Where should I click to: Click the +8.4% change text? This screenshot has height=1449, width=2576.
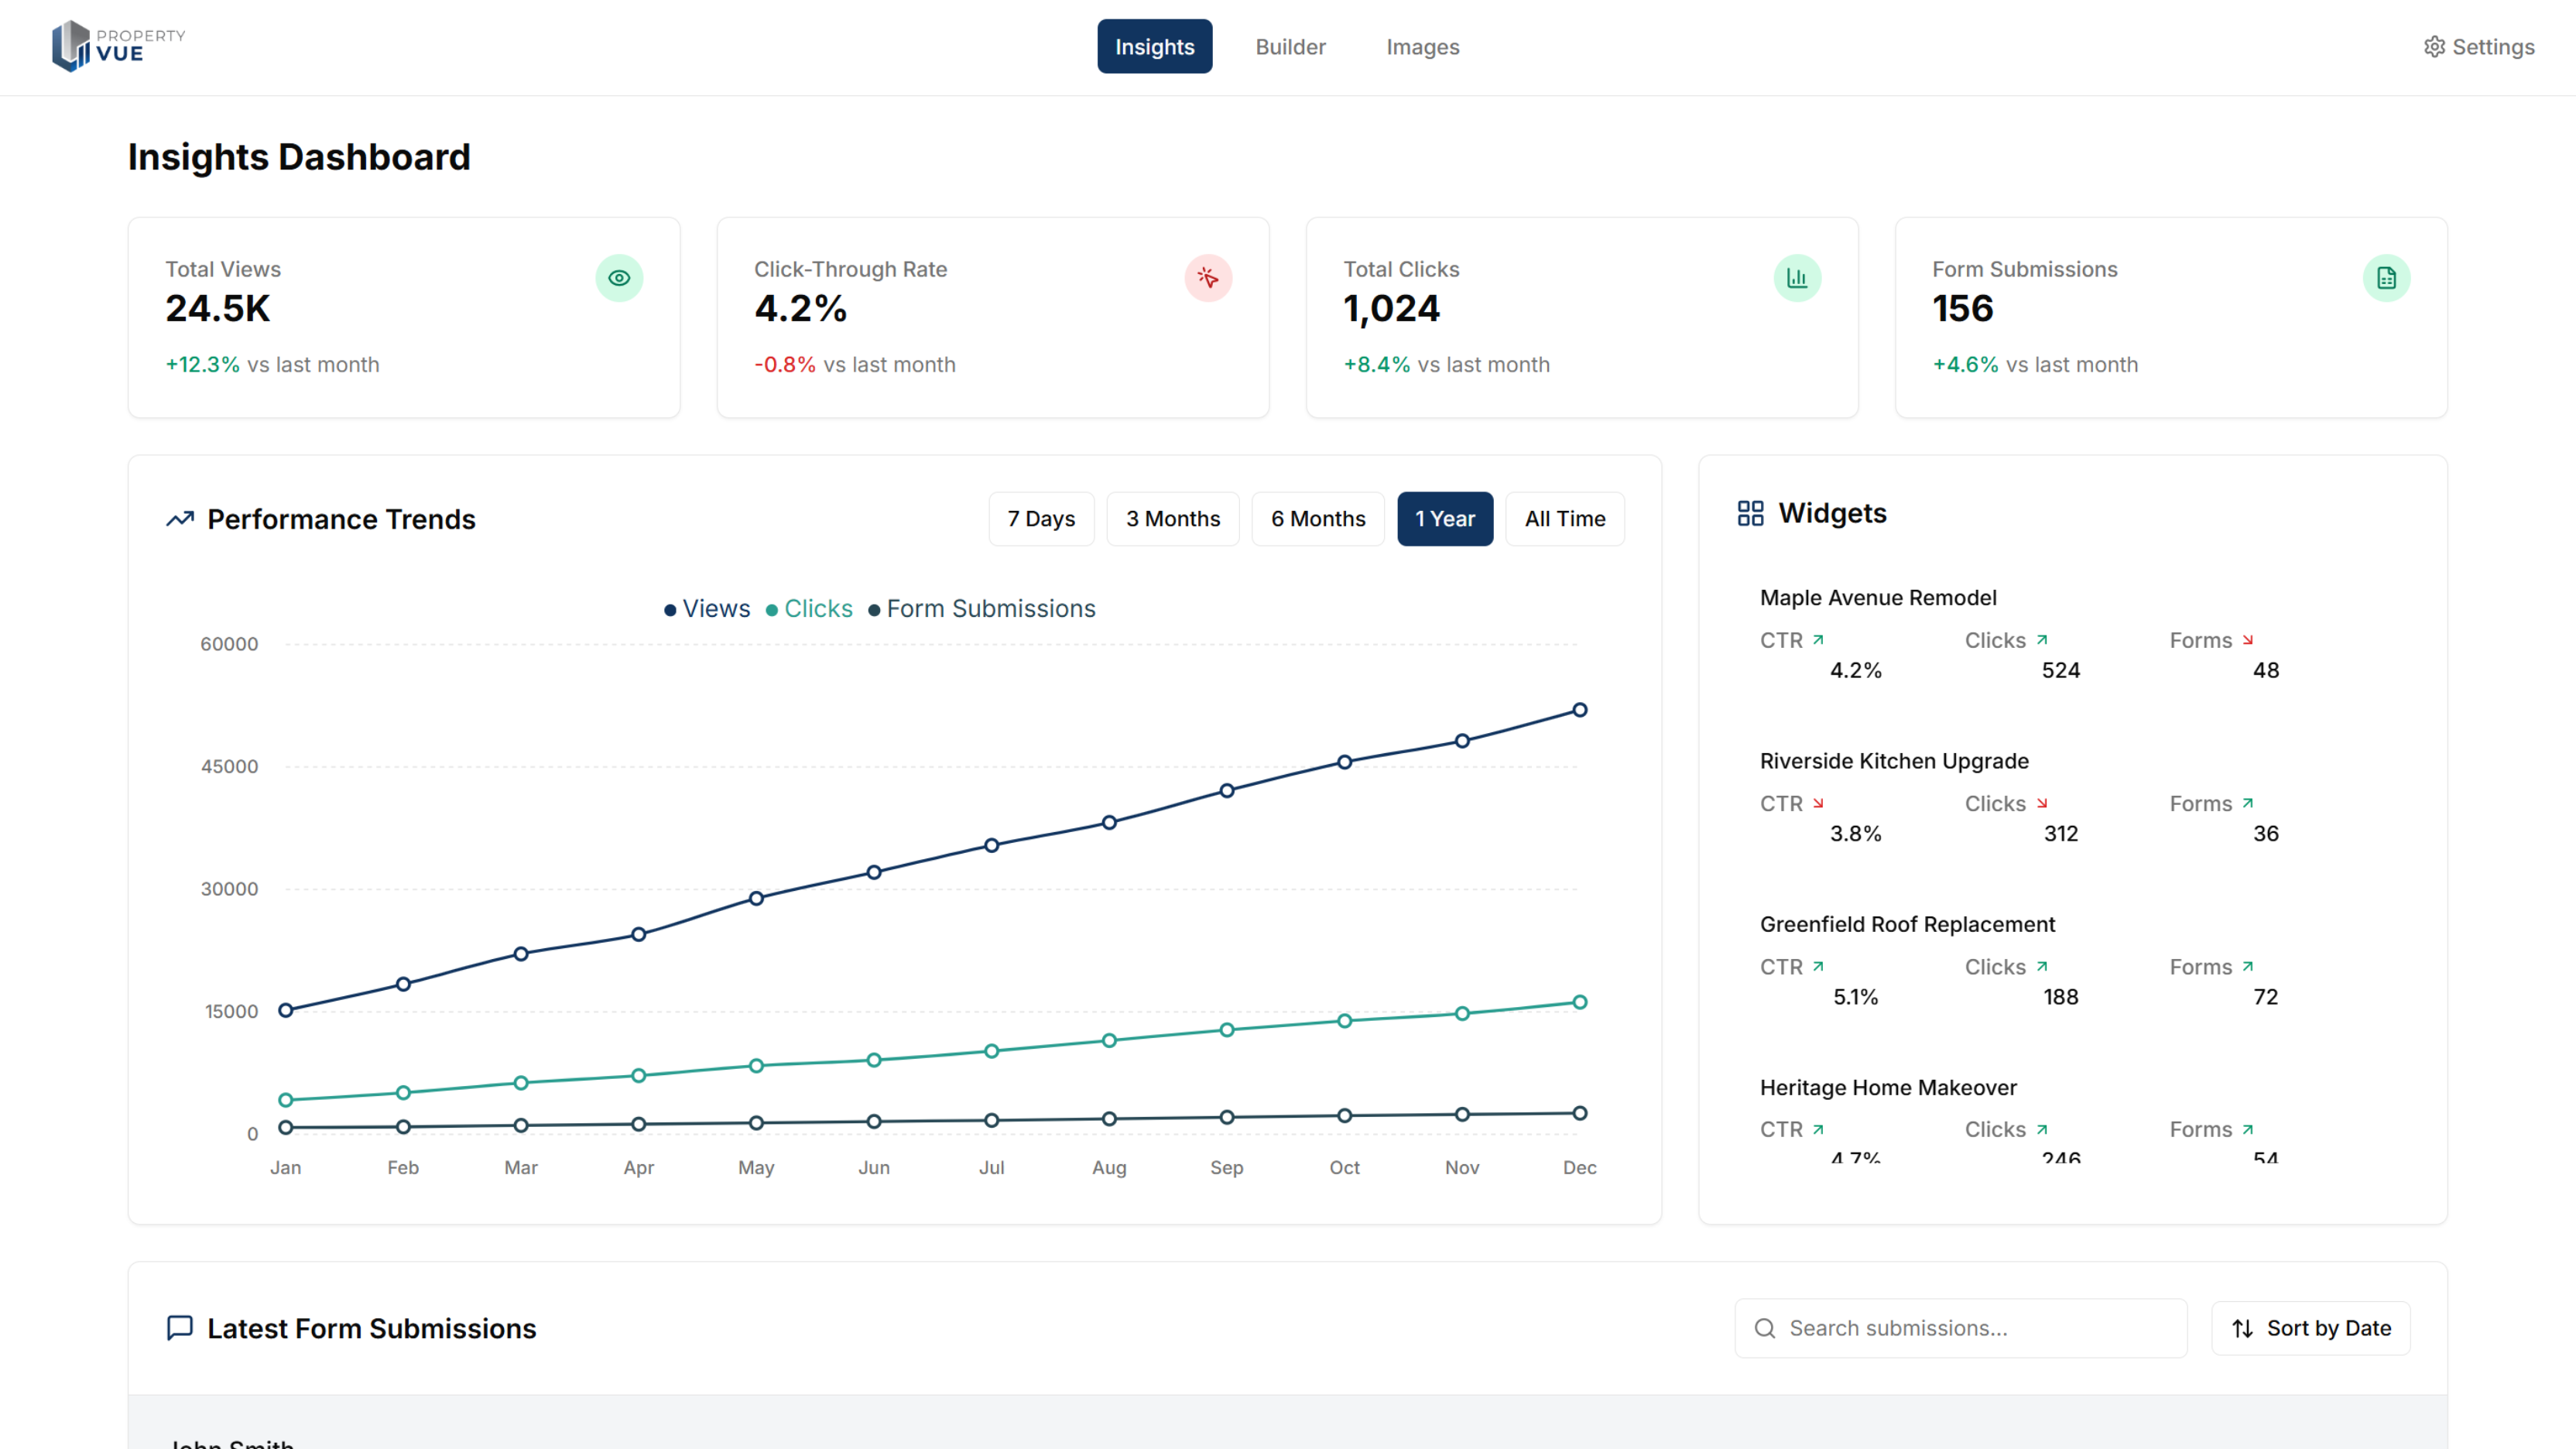[1377, 364]
